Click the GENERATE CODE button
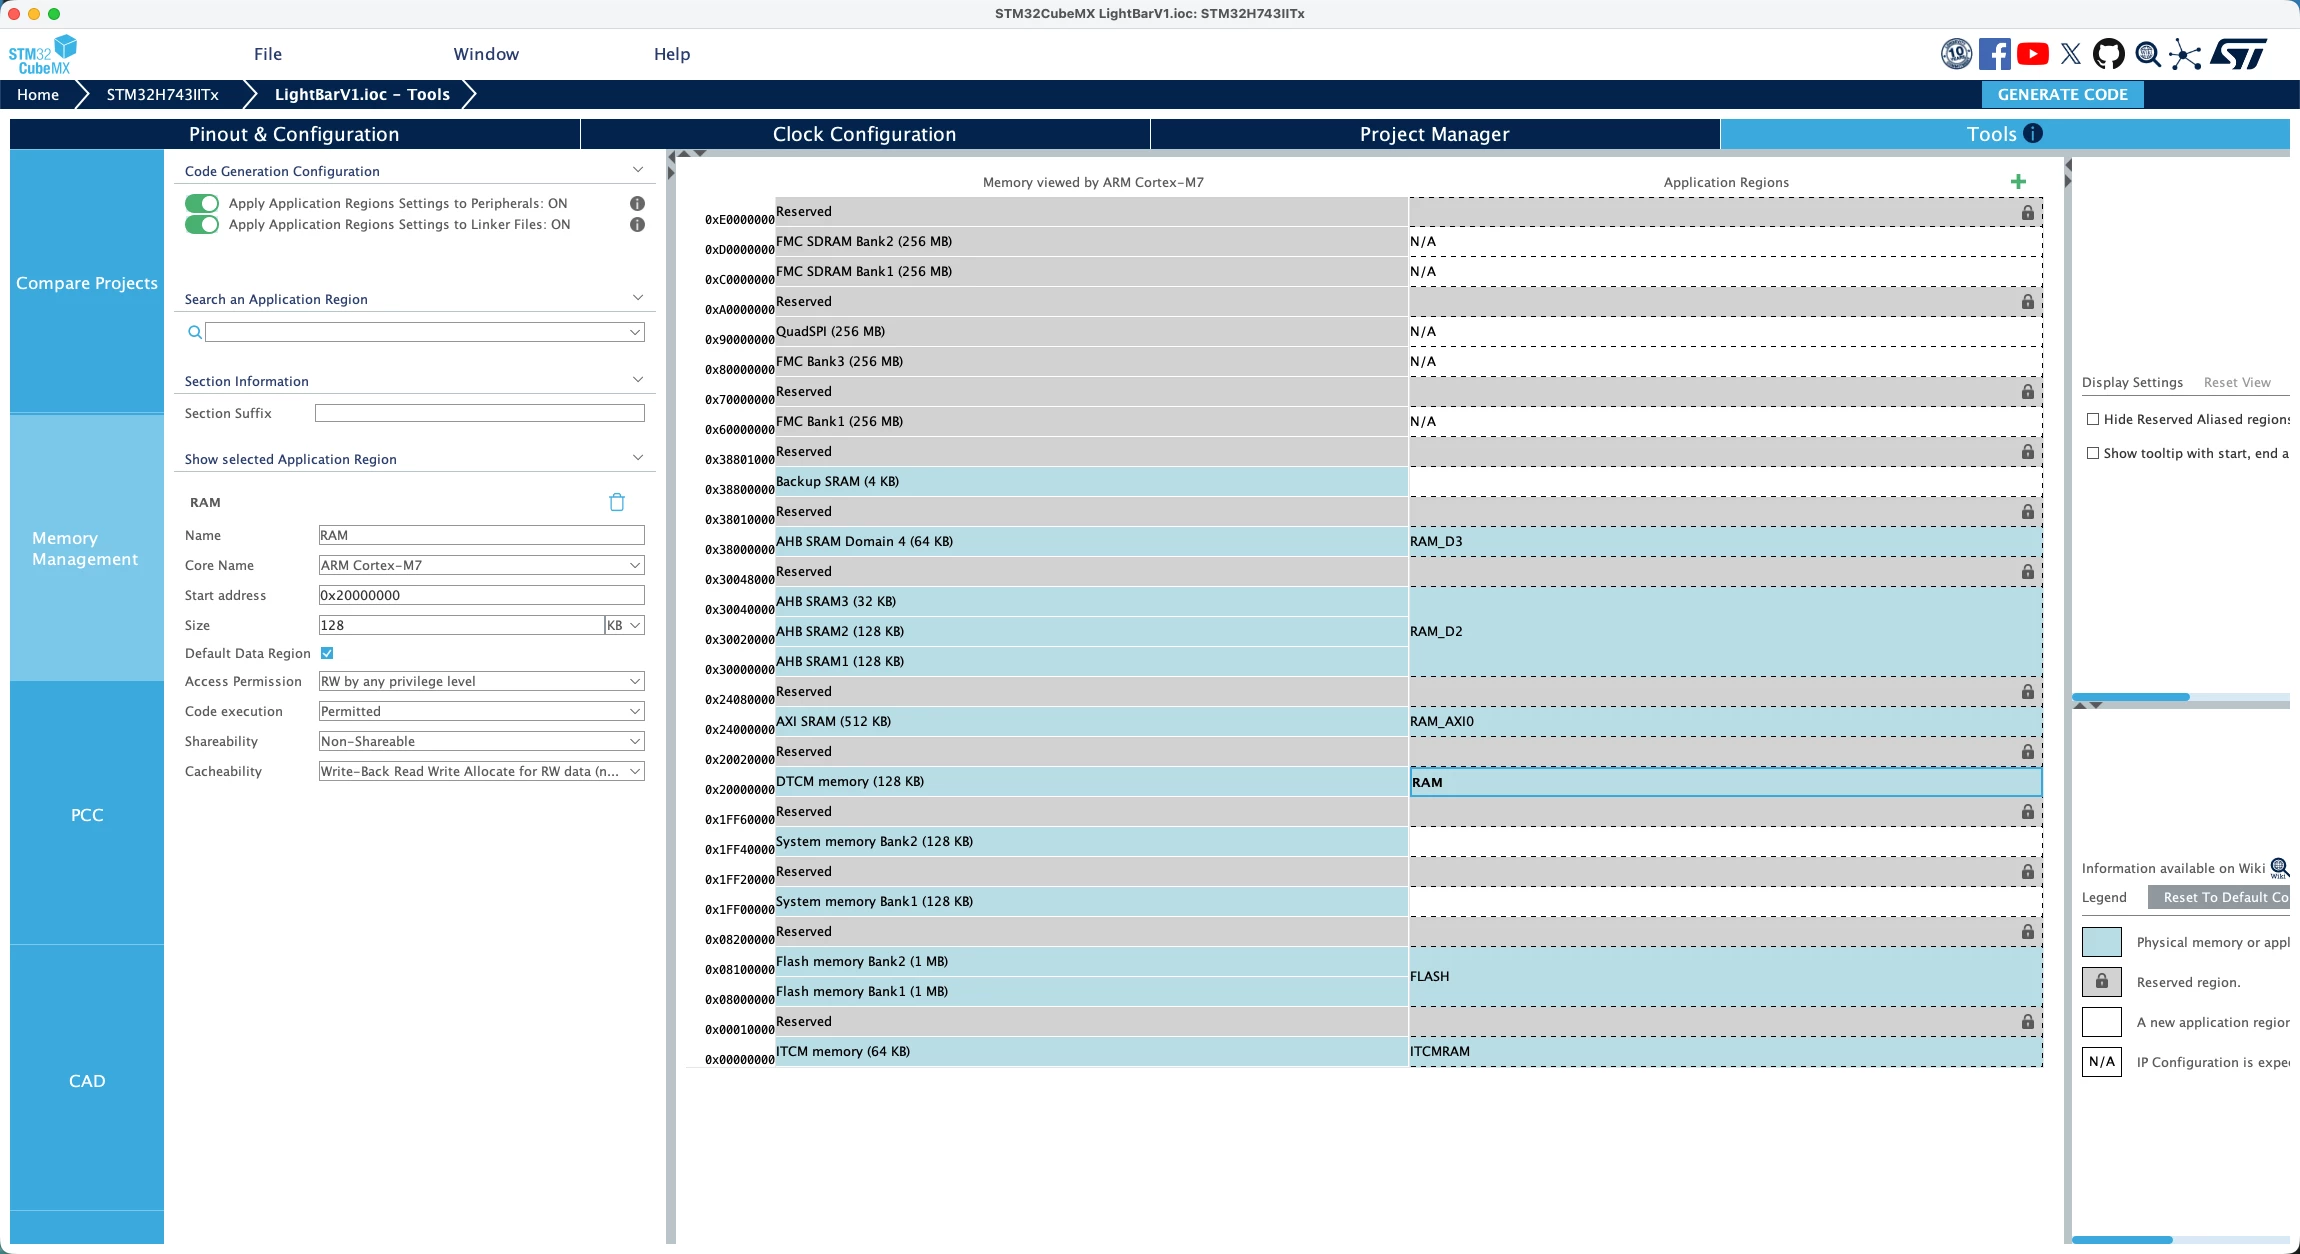This screenshot has width=2300, height=1254. coord(2062,94)
